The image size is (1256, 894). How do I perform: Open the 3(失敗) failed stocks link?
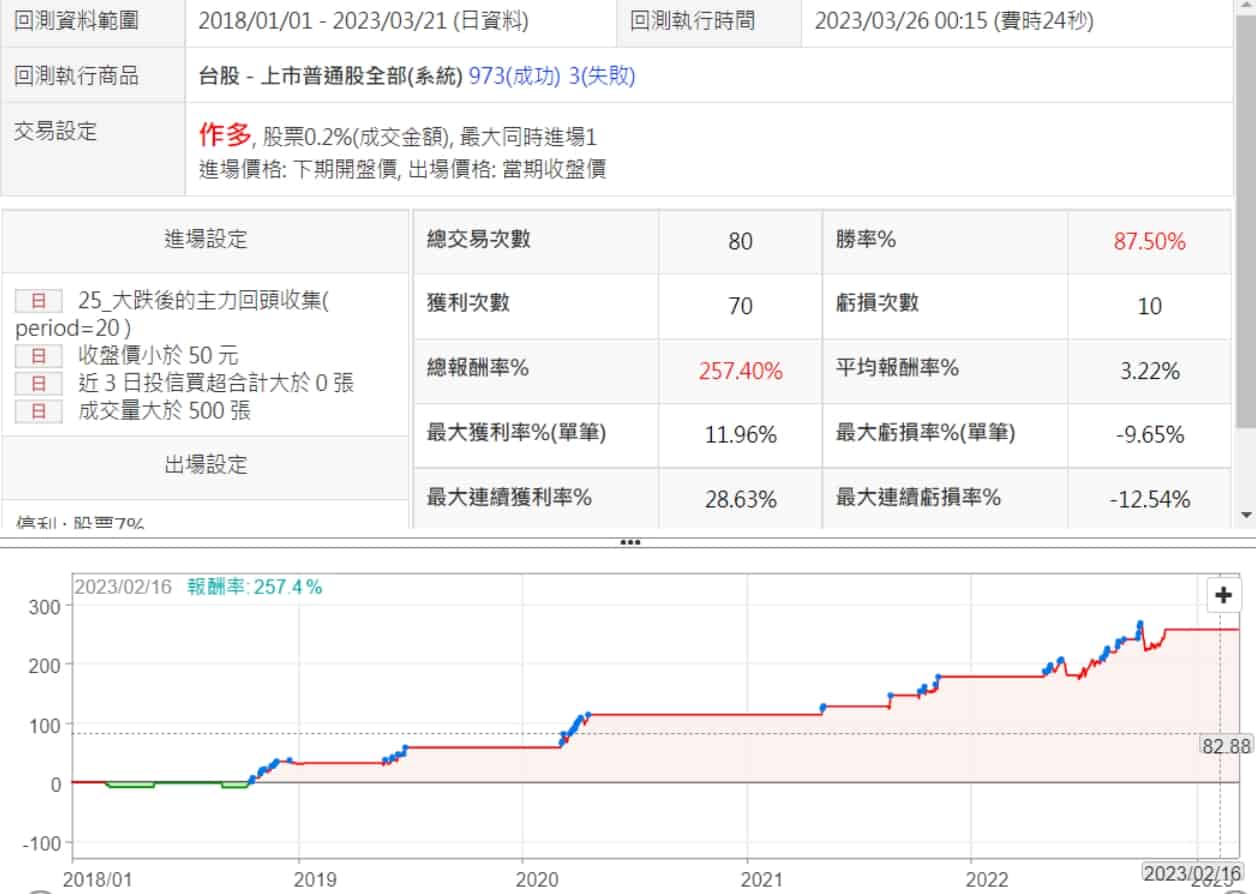tap(602, 76)
